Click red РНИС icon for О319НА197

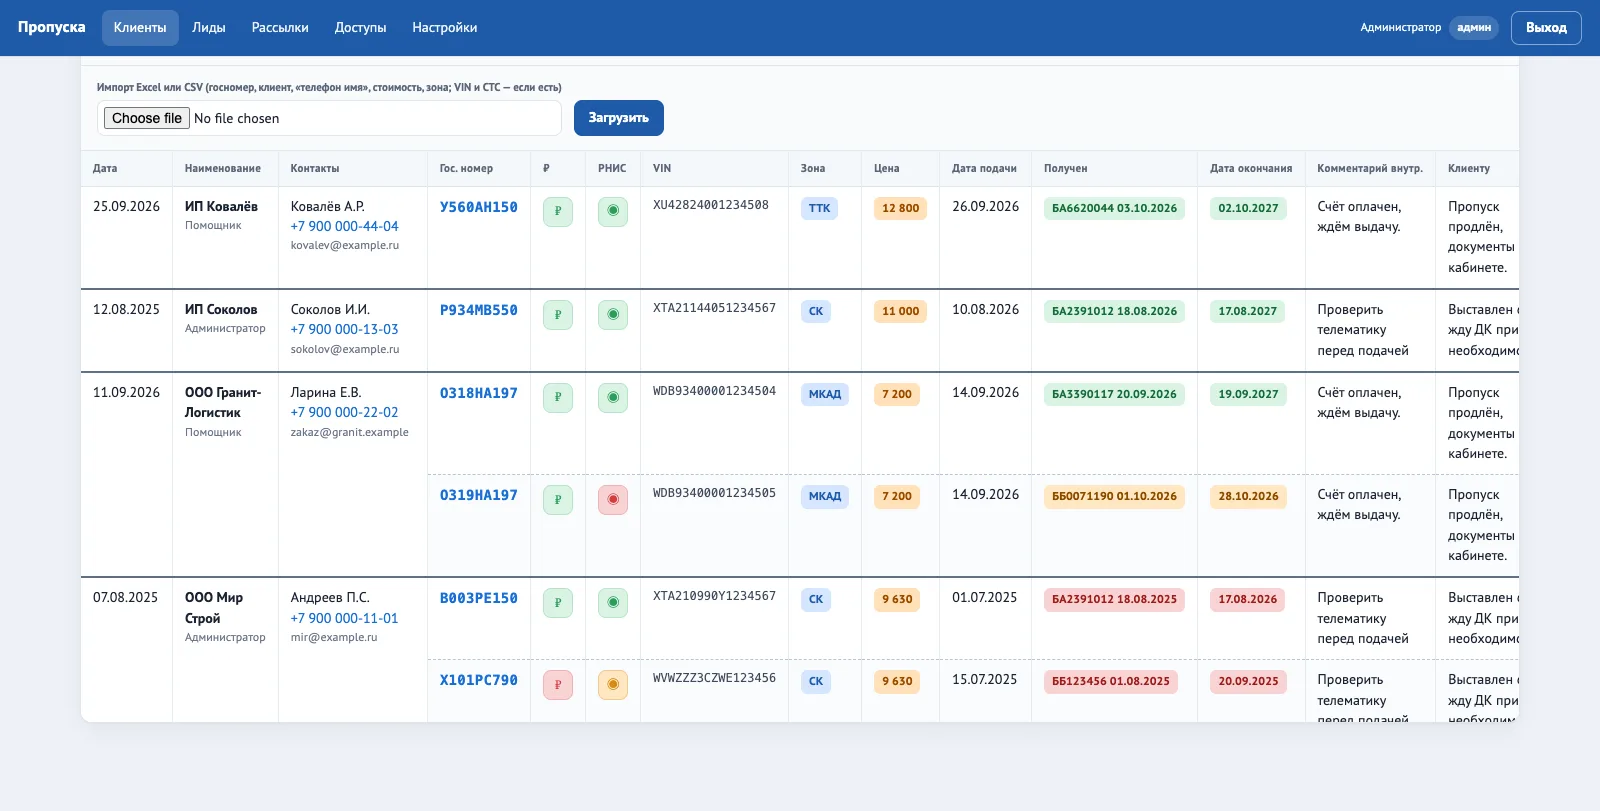(x=613, y=499)
